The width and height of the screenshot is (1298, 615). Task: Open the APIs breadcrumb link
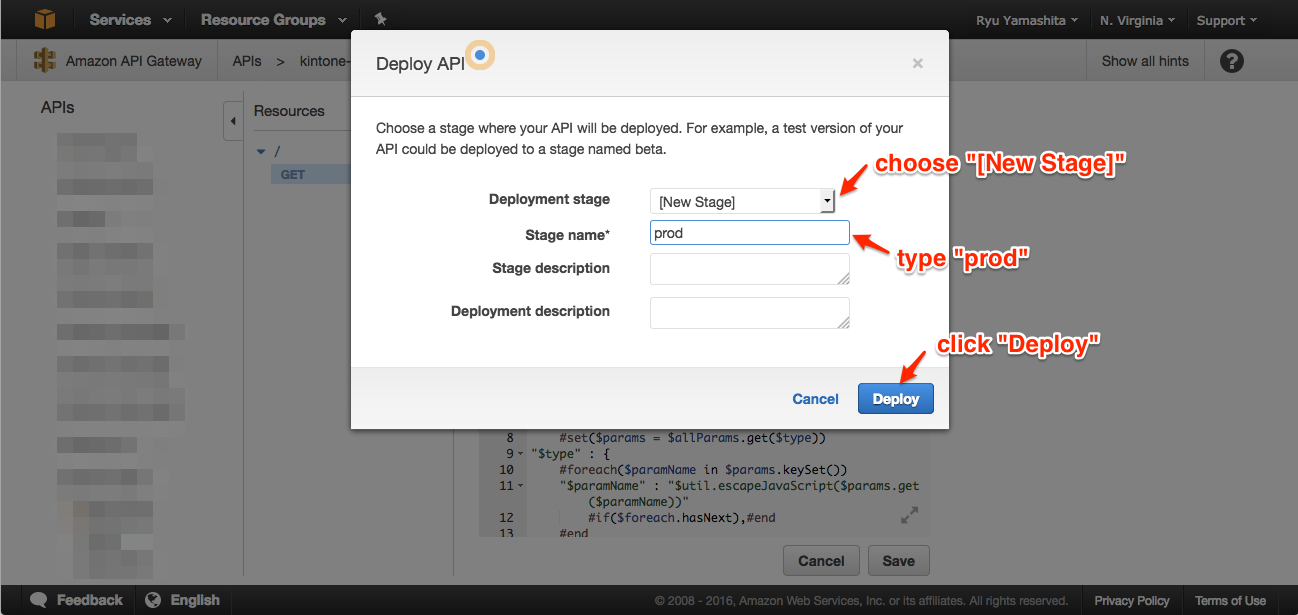[x=247, y=61]
